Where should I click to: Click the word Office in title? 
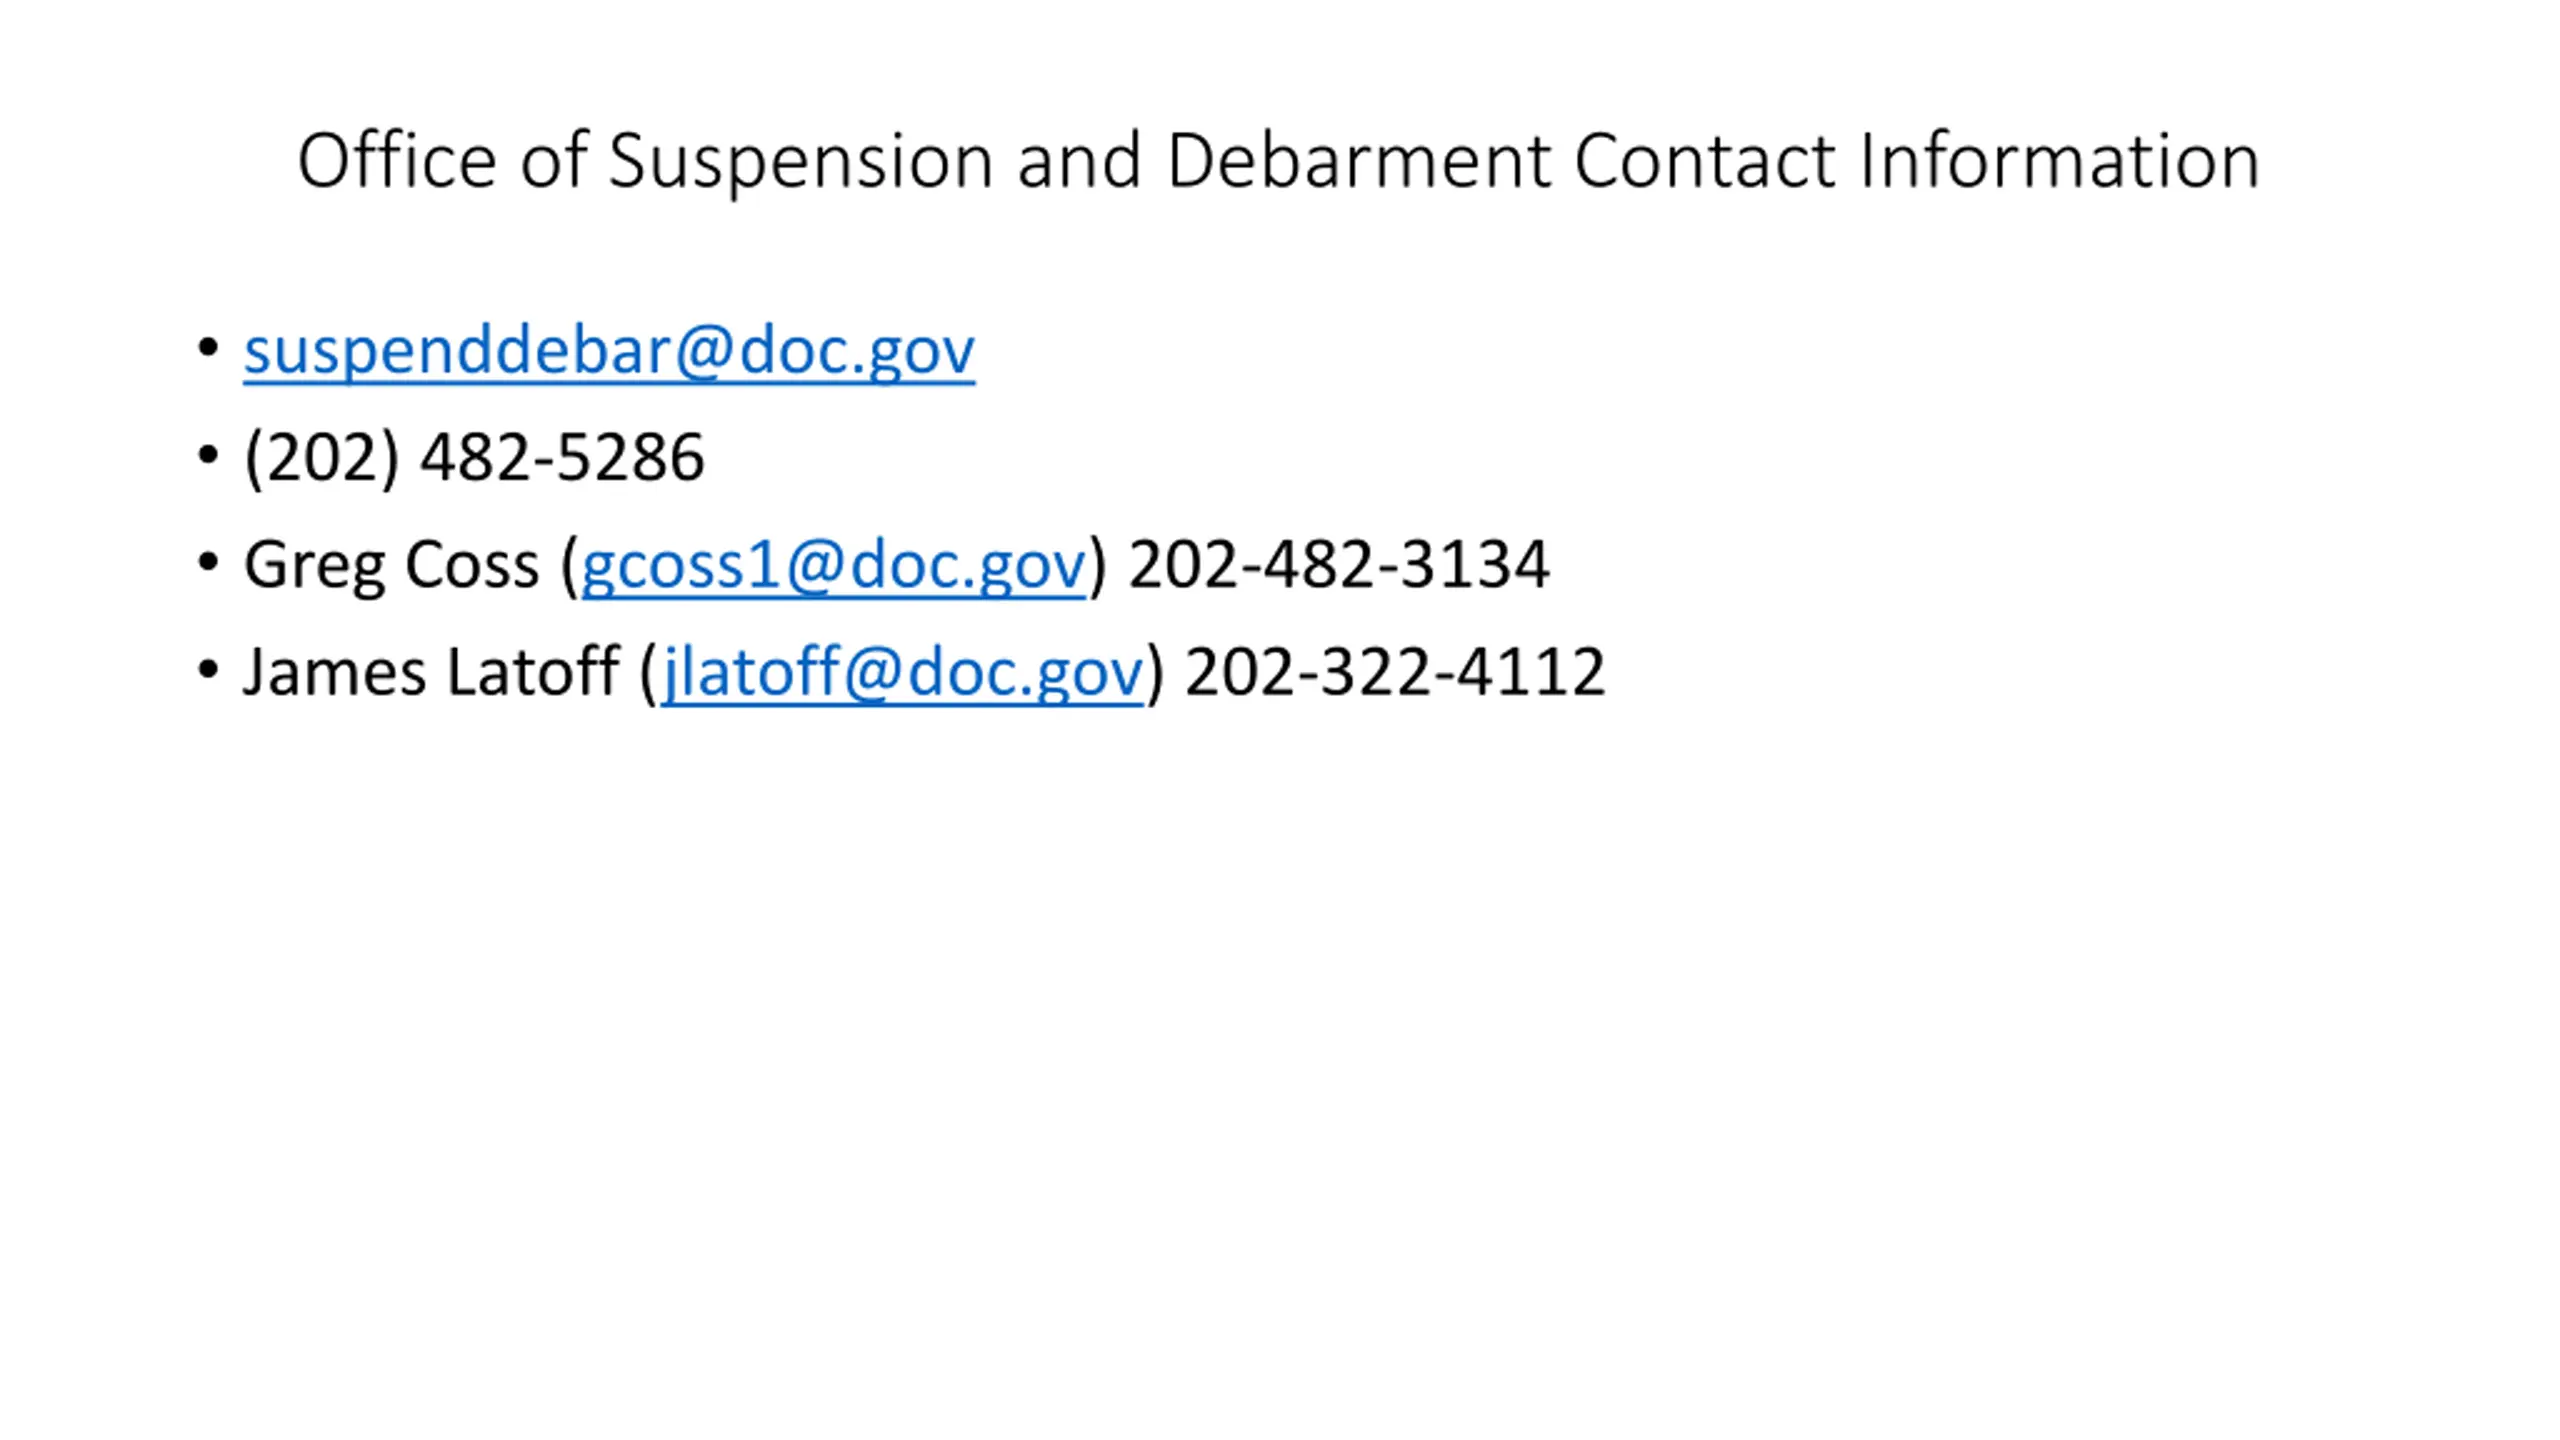click(x=397, y=159)
